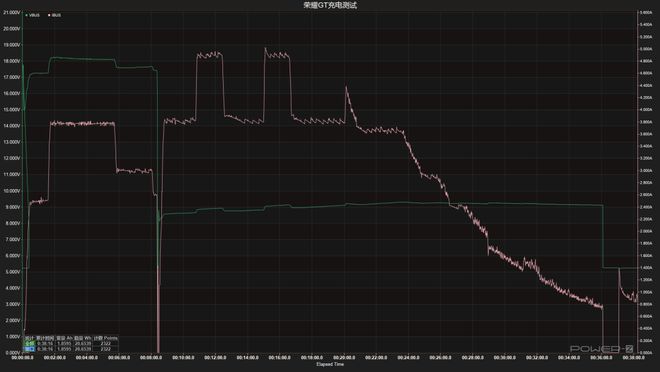660x372 pixels.
Task: Click the green VBUS legend color marker
Action: (x=27, y=15)
